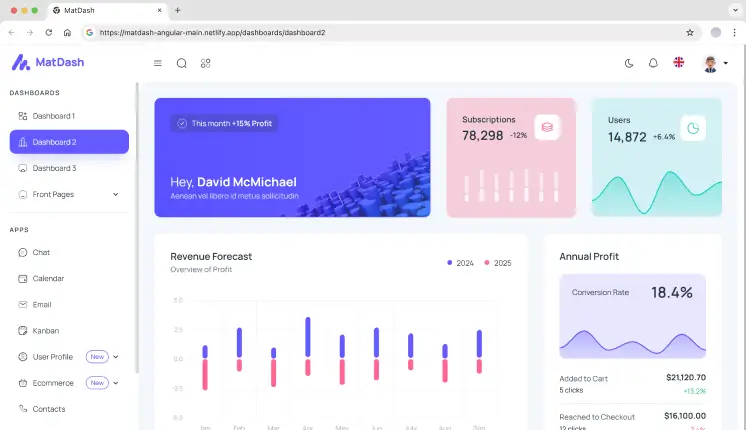Viewport: 746px width, 430px height.
Task: Click the Conversion Rate 18.4% value
Action: [x=672, y=292]
